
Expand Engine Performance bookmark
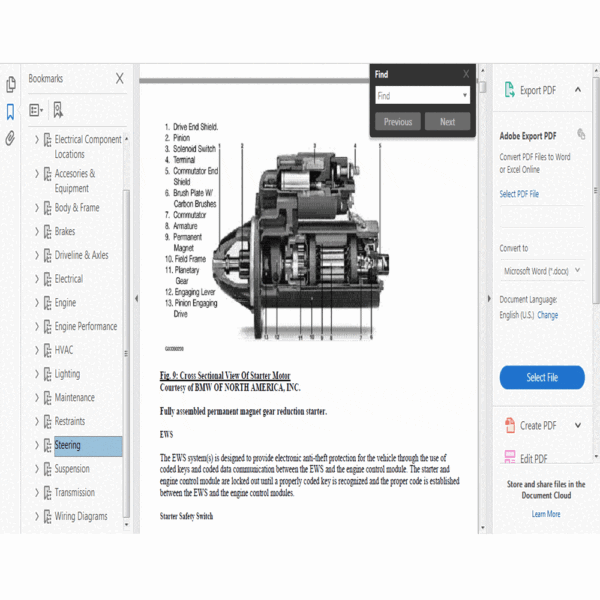[37, 326]
